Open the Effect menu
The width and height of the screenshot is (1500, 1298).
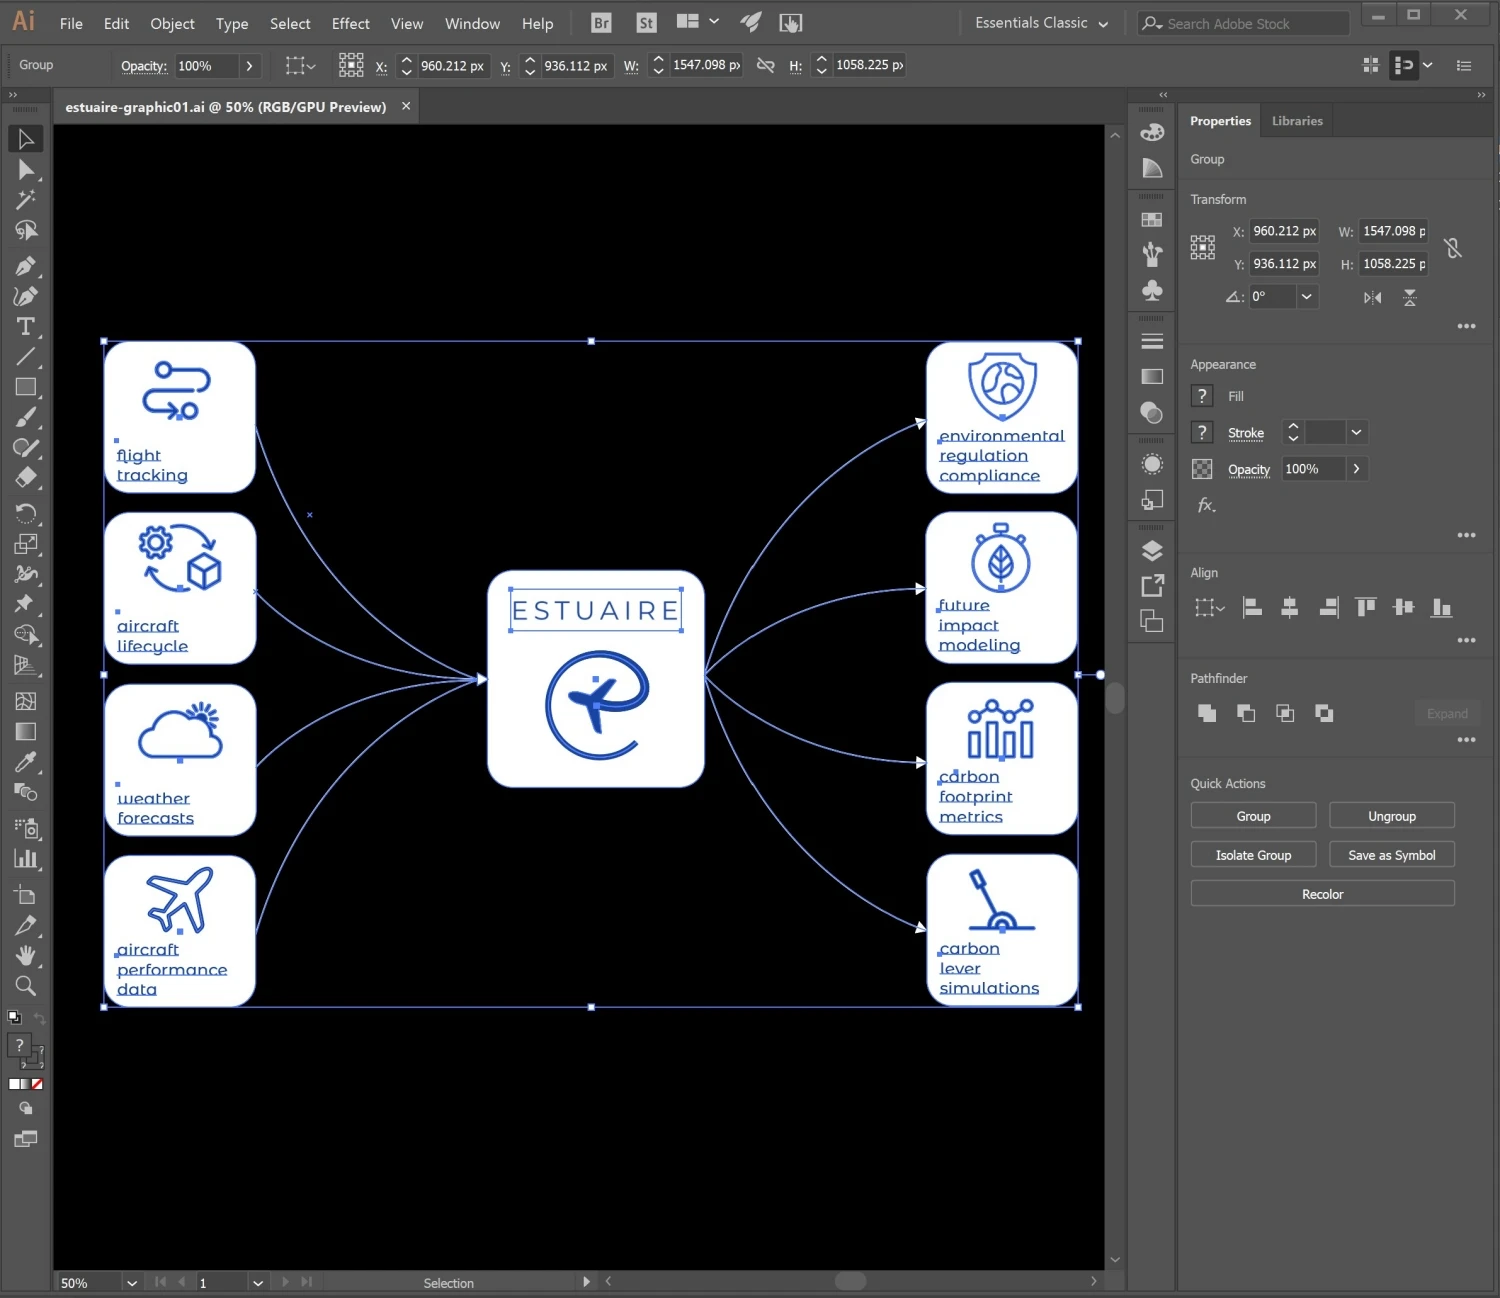coord(350,23)
